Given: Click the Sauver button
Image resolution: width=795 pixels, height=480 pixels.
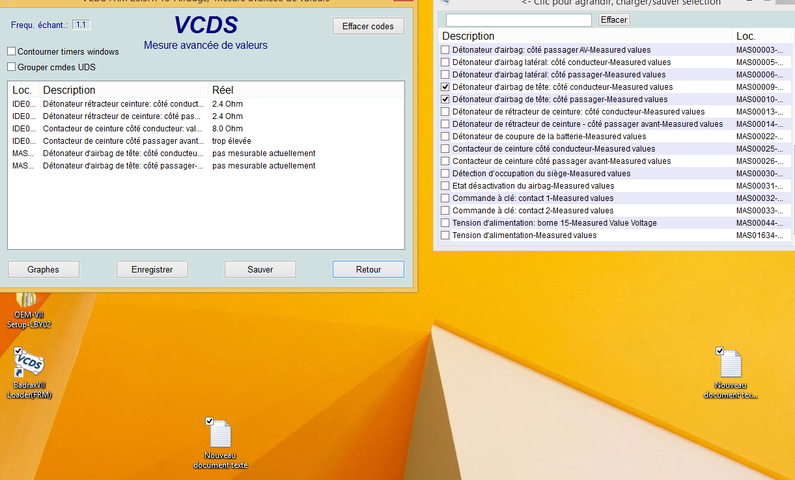Looking at the screenshot, I should point(260,270).
